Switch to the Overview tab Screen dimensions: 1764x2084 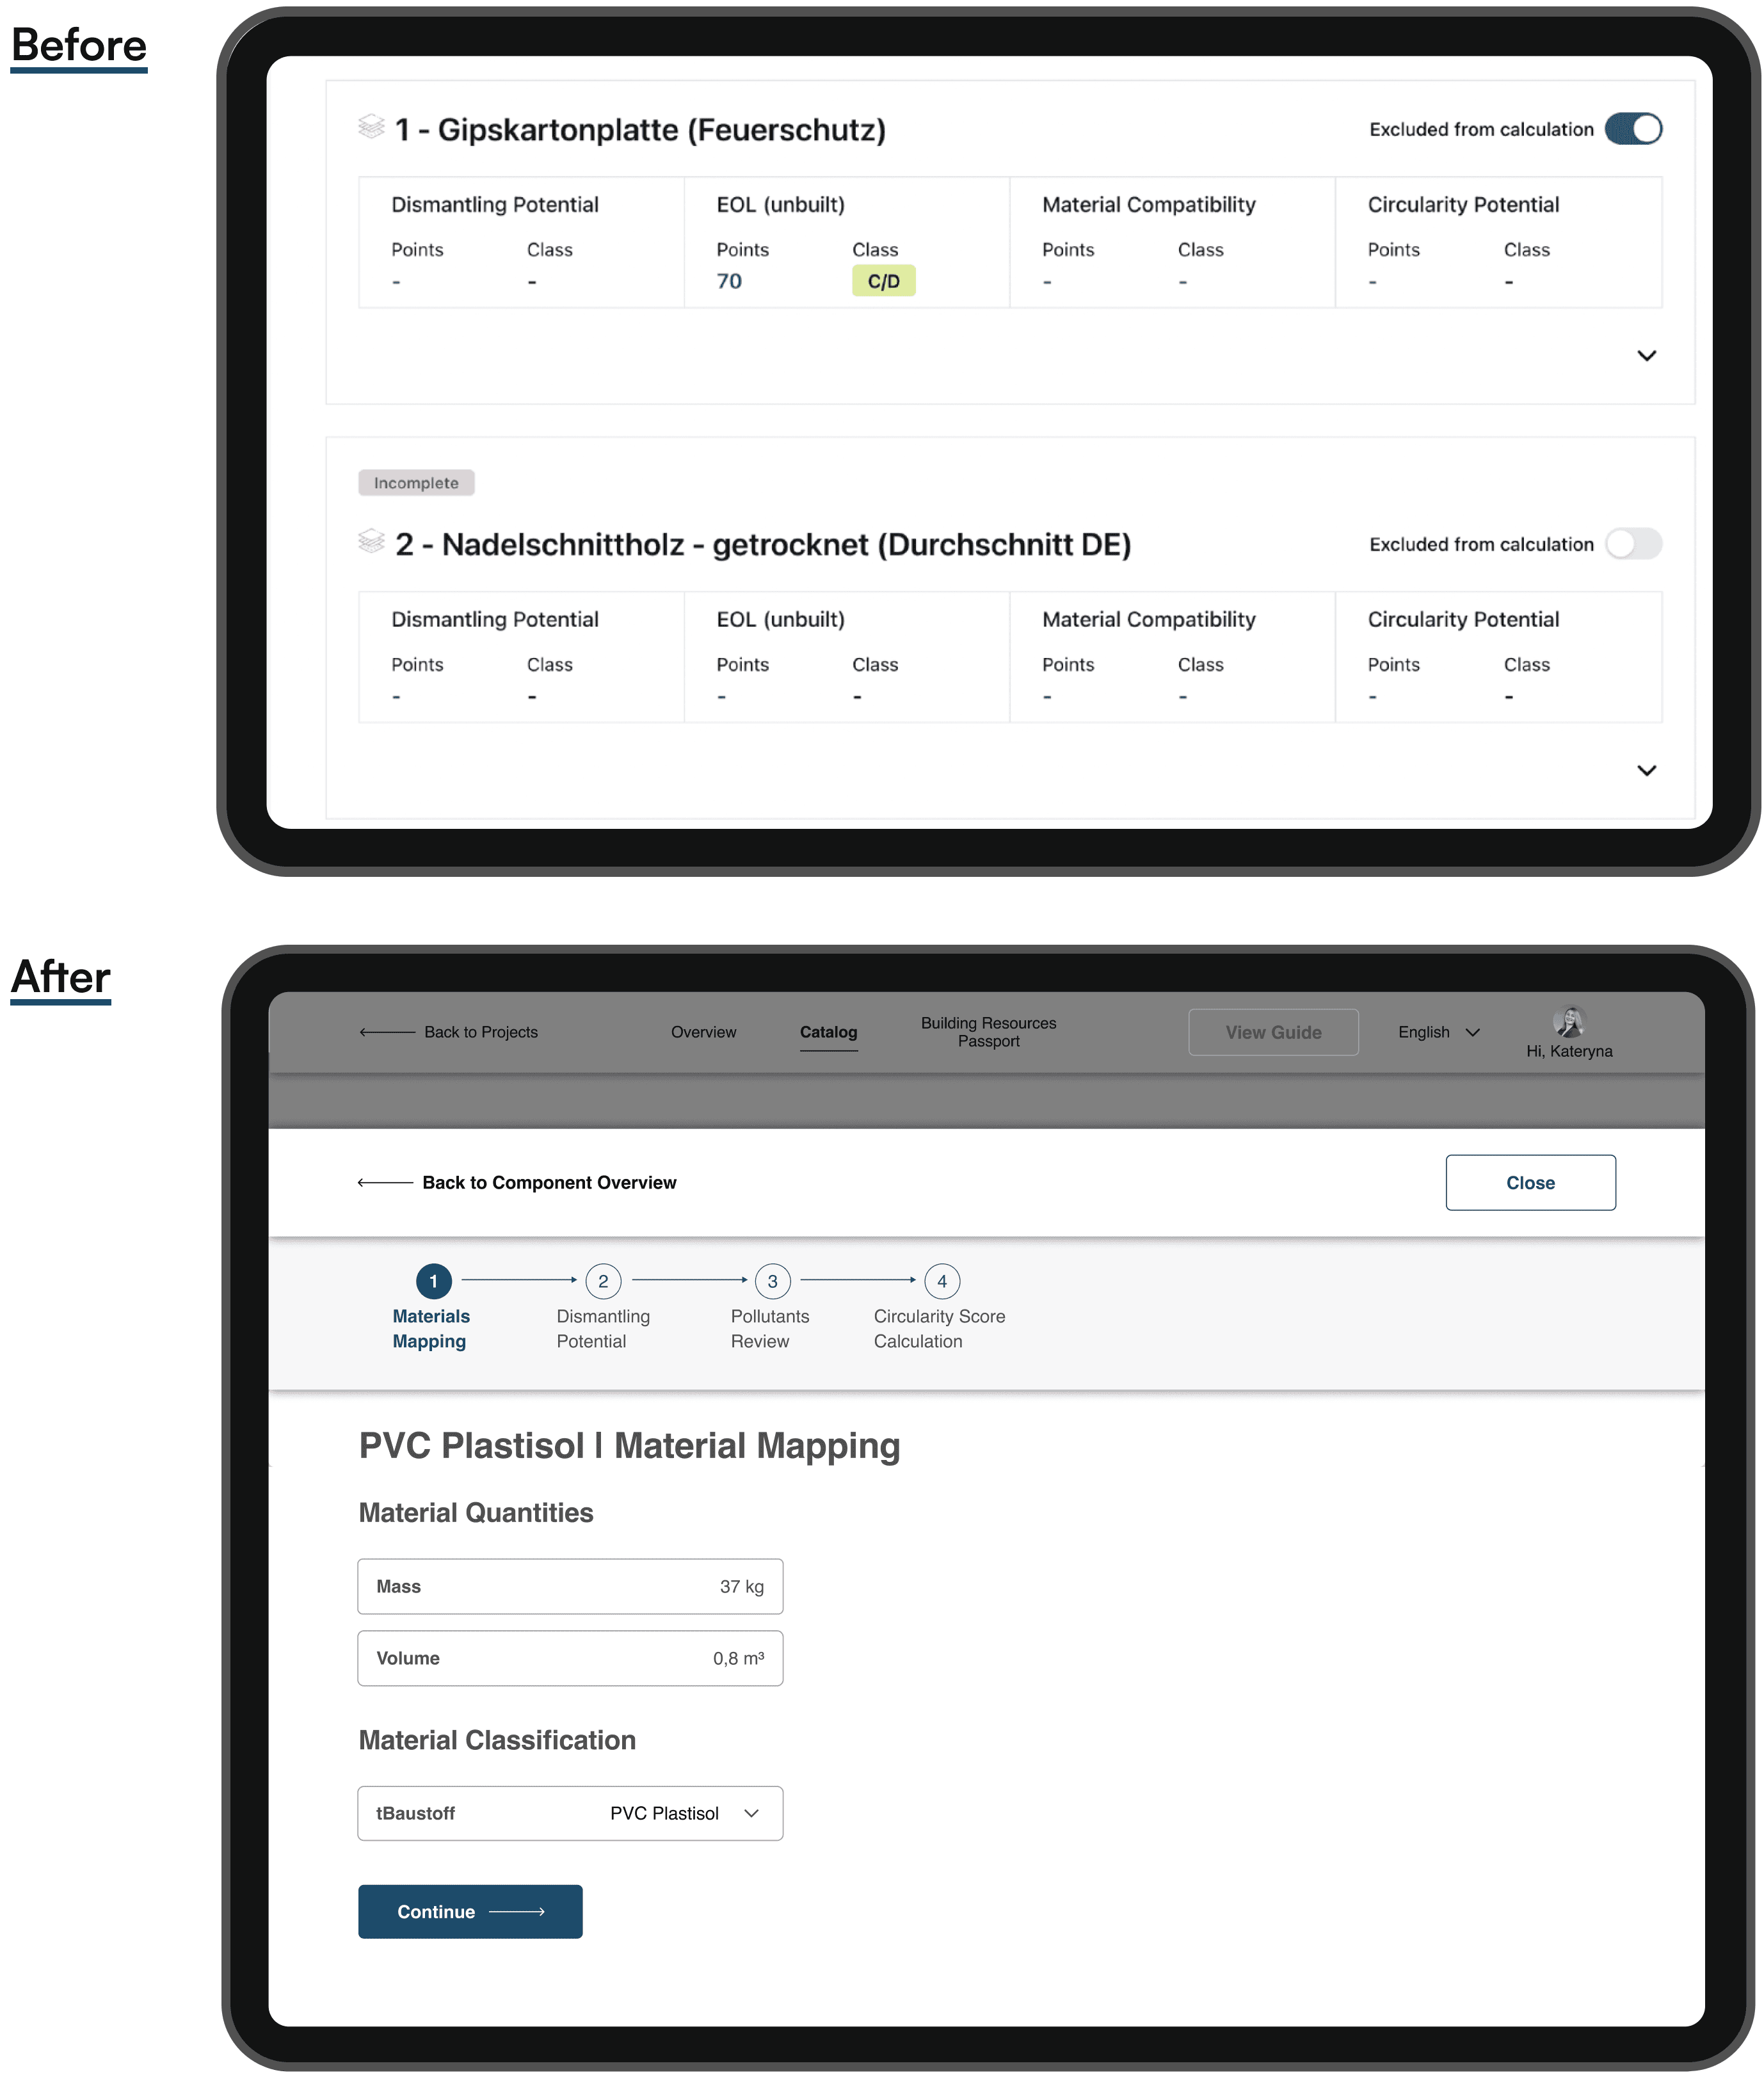coord(703,1032)
